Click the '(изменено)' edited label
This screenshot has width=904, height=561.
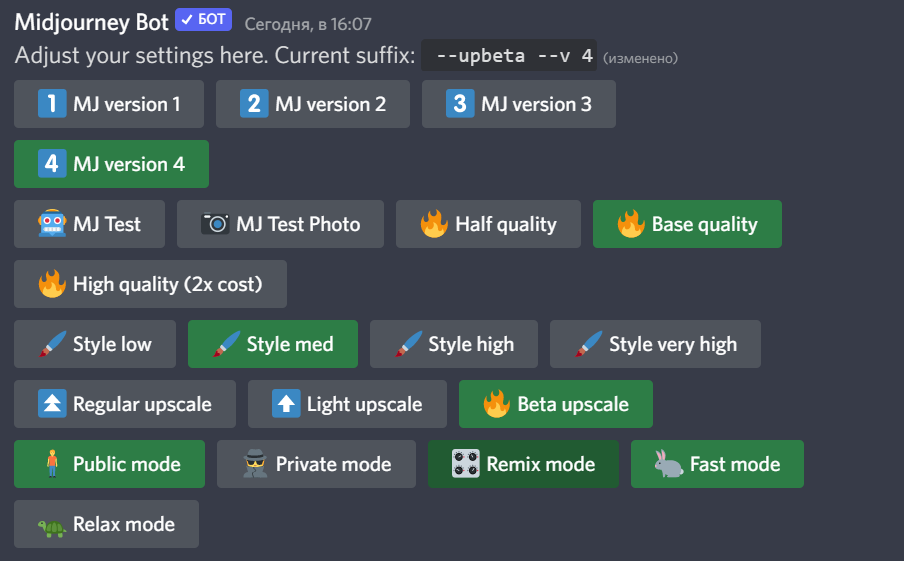pos(640,58)
